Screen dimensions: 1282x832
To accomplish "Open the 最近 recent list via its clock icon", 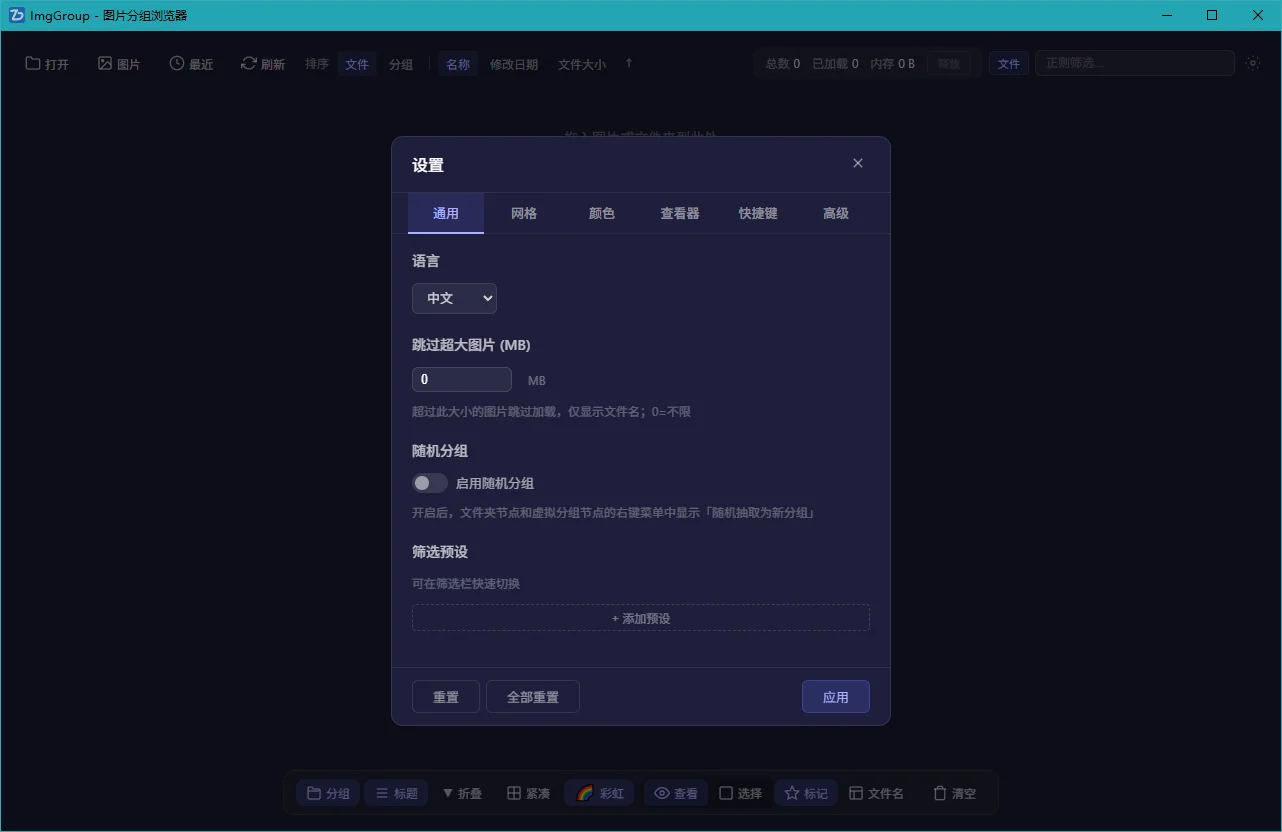I will (177, 64).
